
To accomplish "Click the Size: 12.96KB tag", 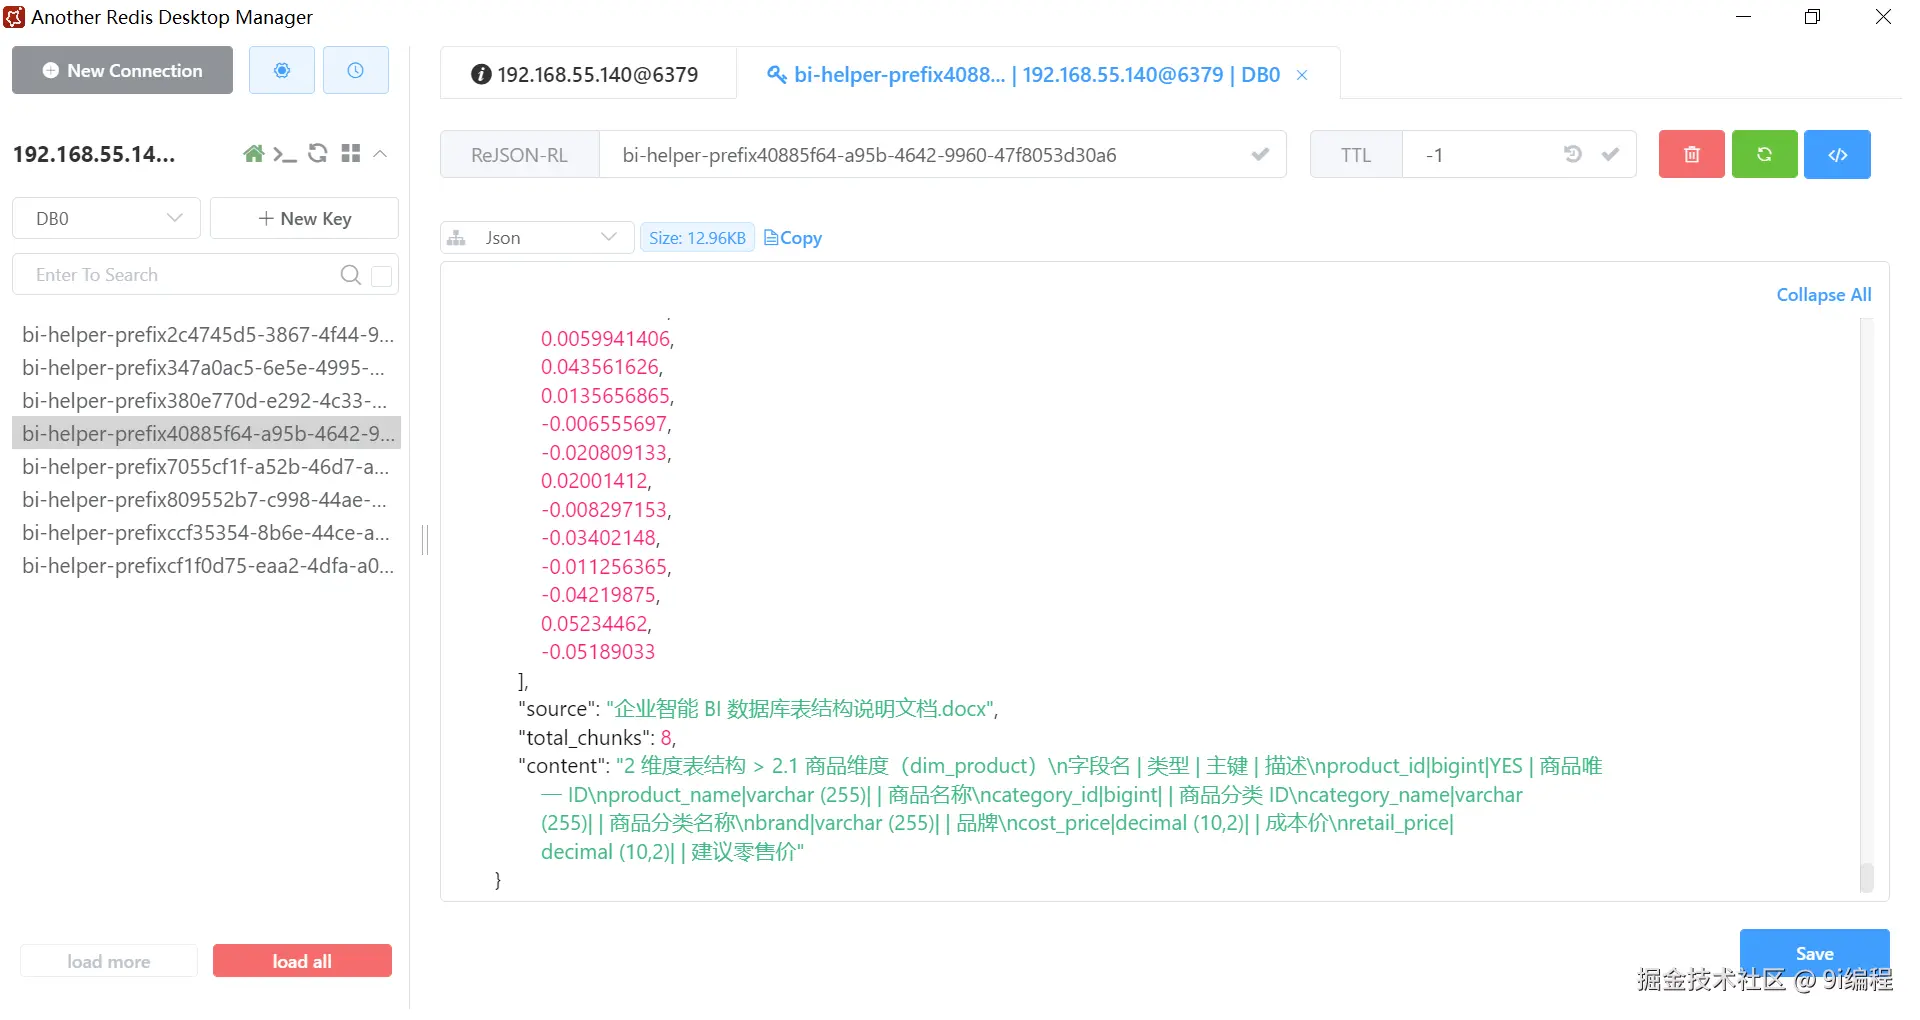I will (697, 238).
